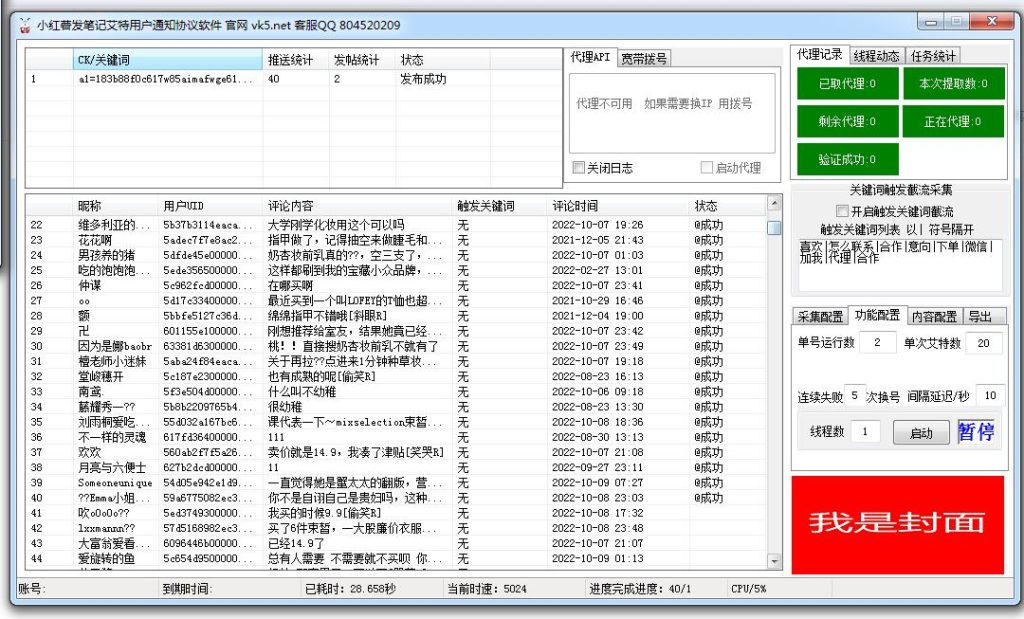Open the 线程动态 tab
This screenshot has height=619, width=1024.
[877, 56]
